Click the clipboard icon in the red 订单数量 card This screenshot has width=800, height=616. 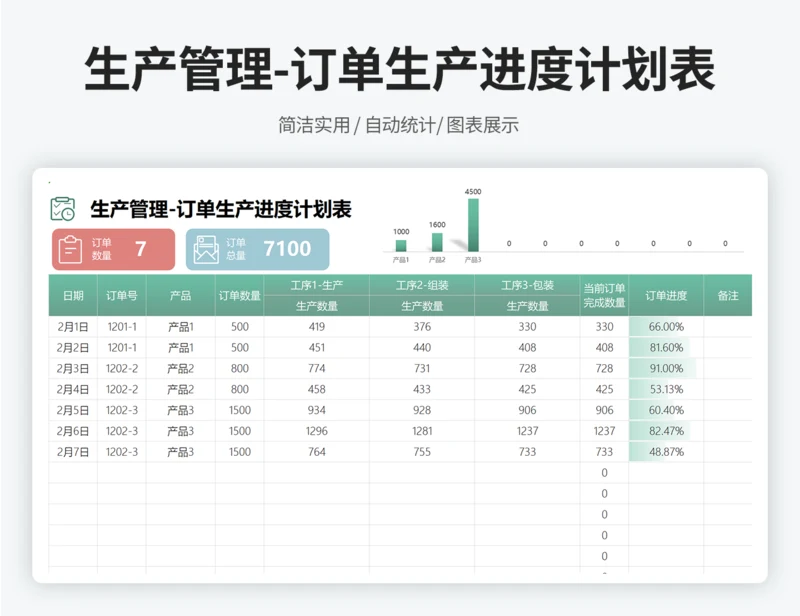click(70, 249)
